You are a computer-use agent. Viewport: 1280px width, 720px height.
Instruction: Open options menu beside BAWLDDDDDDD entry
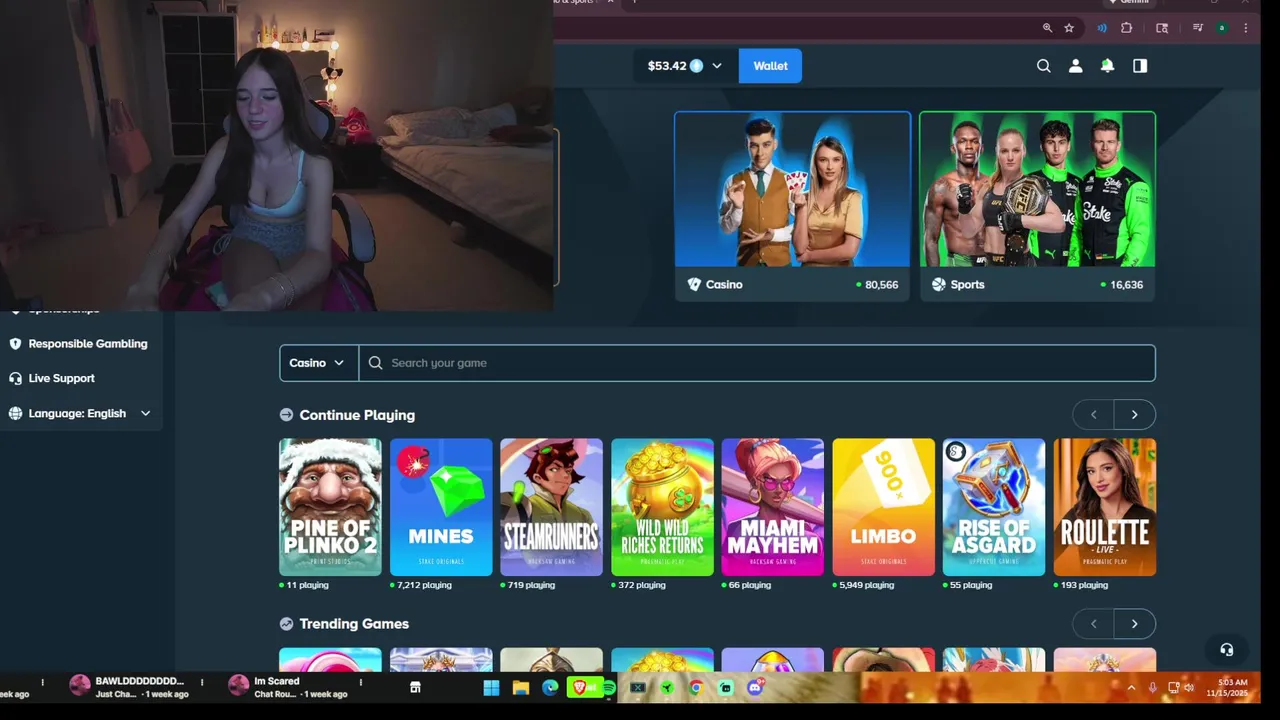pyautogui.click(x=202, y=682)
